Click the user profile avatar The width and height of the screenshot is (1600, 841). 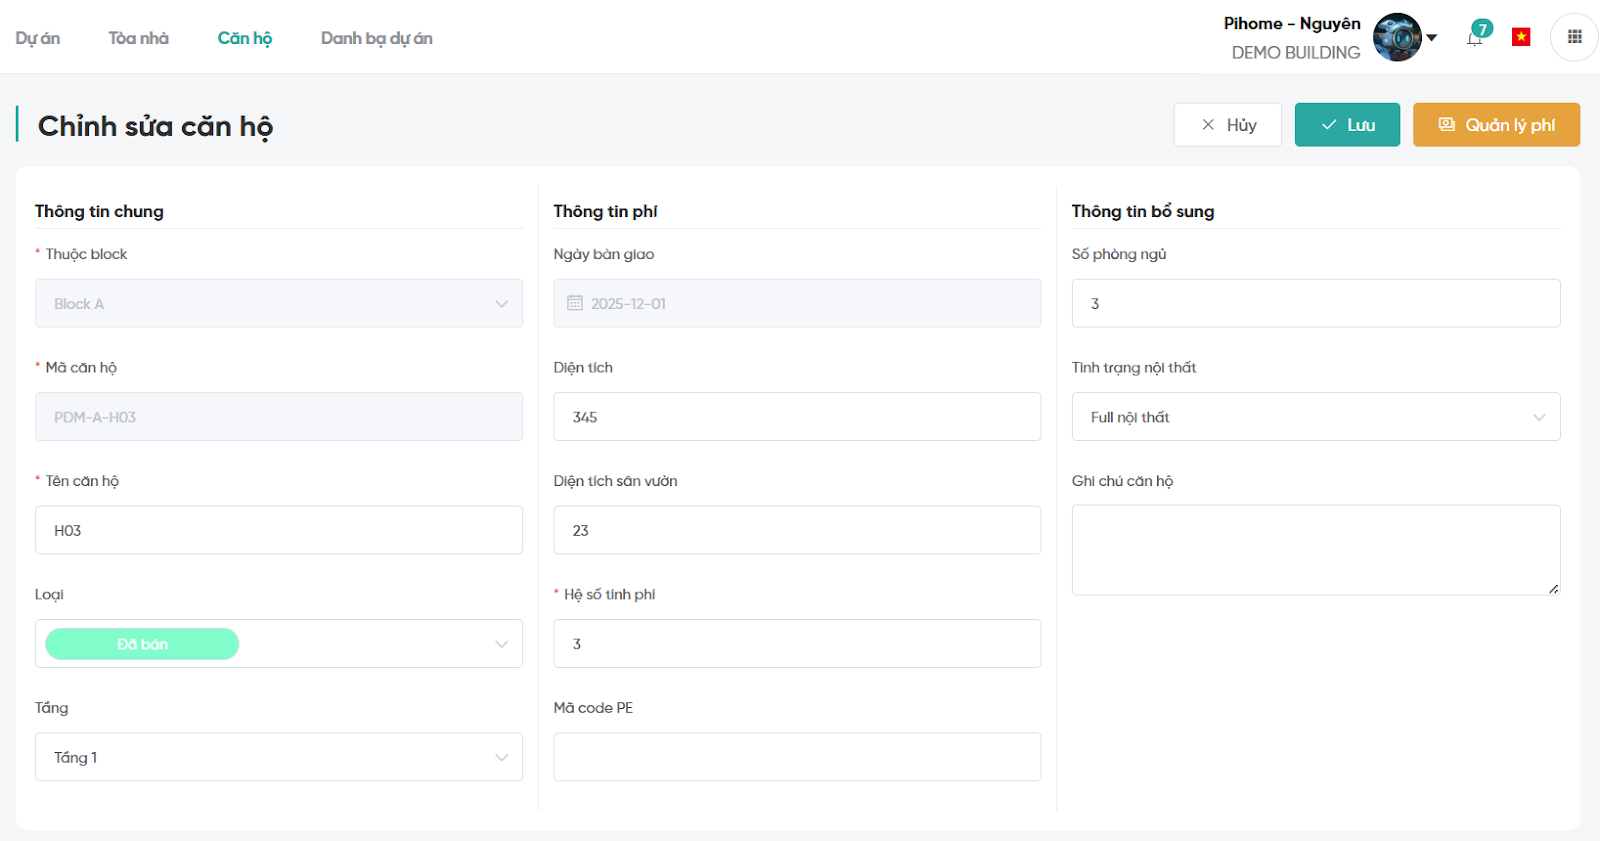tap(1397, 38)
